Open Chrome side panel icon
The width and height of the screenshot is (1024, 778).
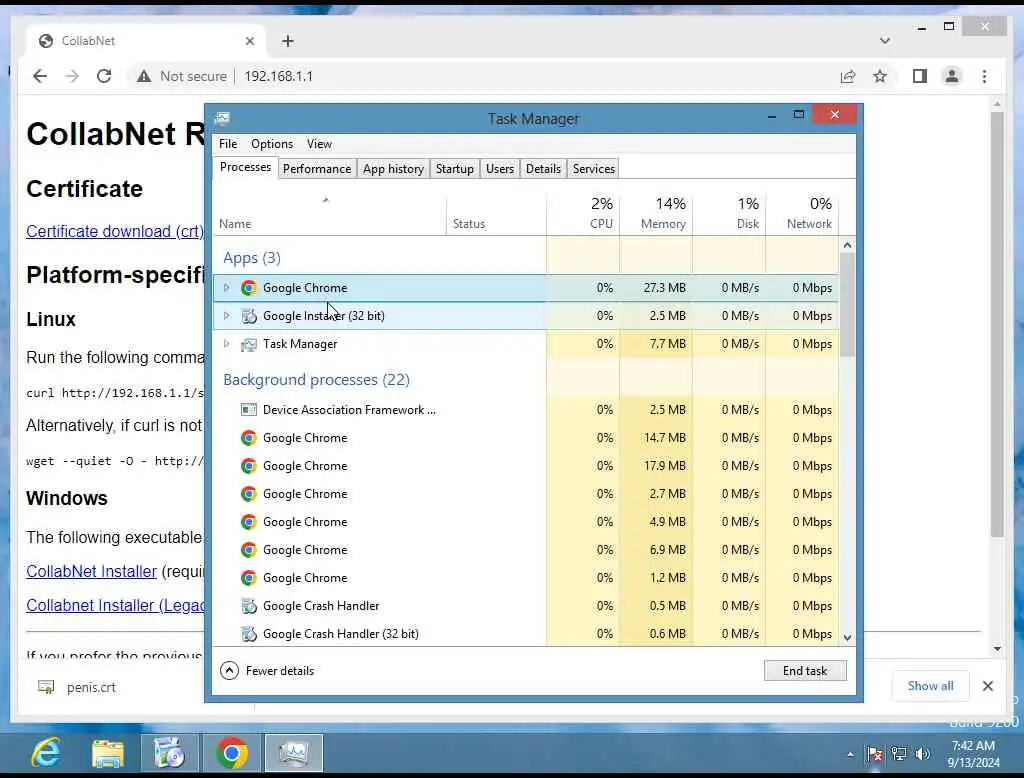[x=920, y=76]
